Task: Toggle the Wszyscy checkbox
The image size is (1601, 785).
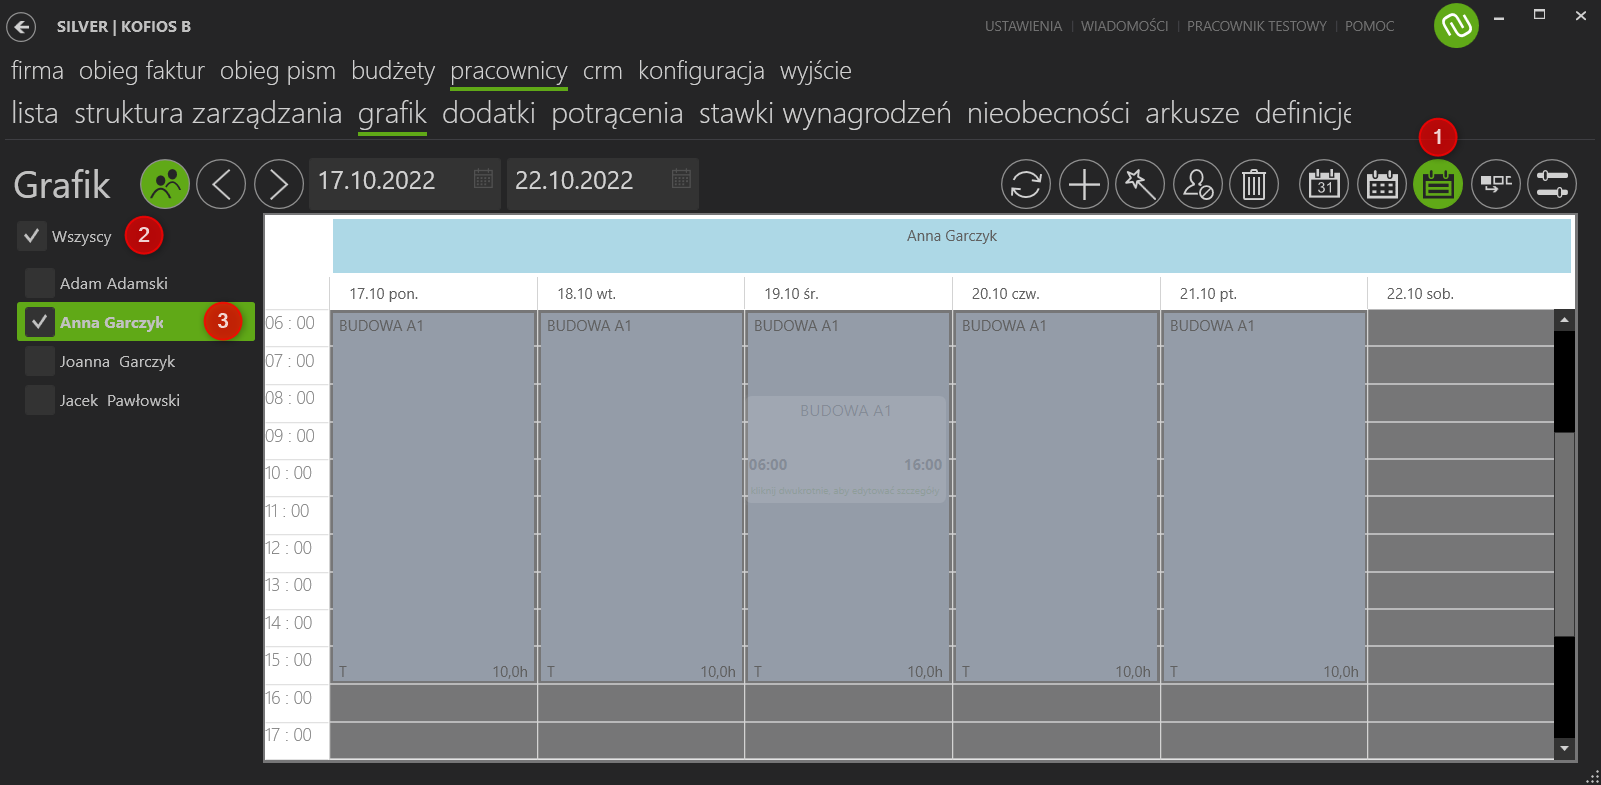Action: coord(32,236)
